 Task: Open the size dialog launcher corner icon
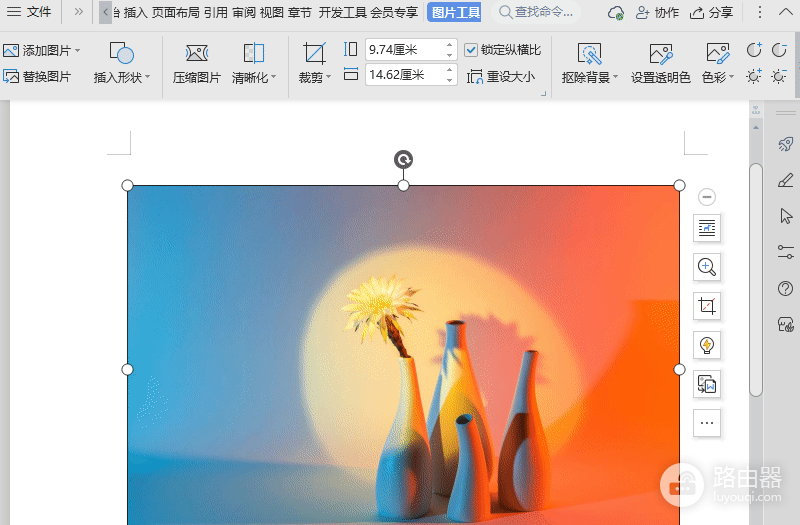pos(543,93)
